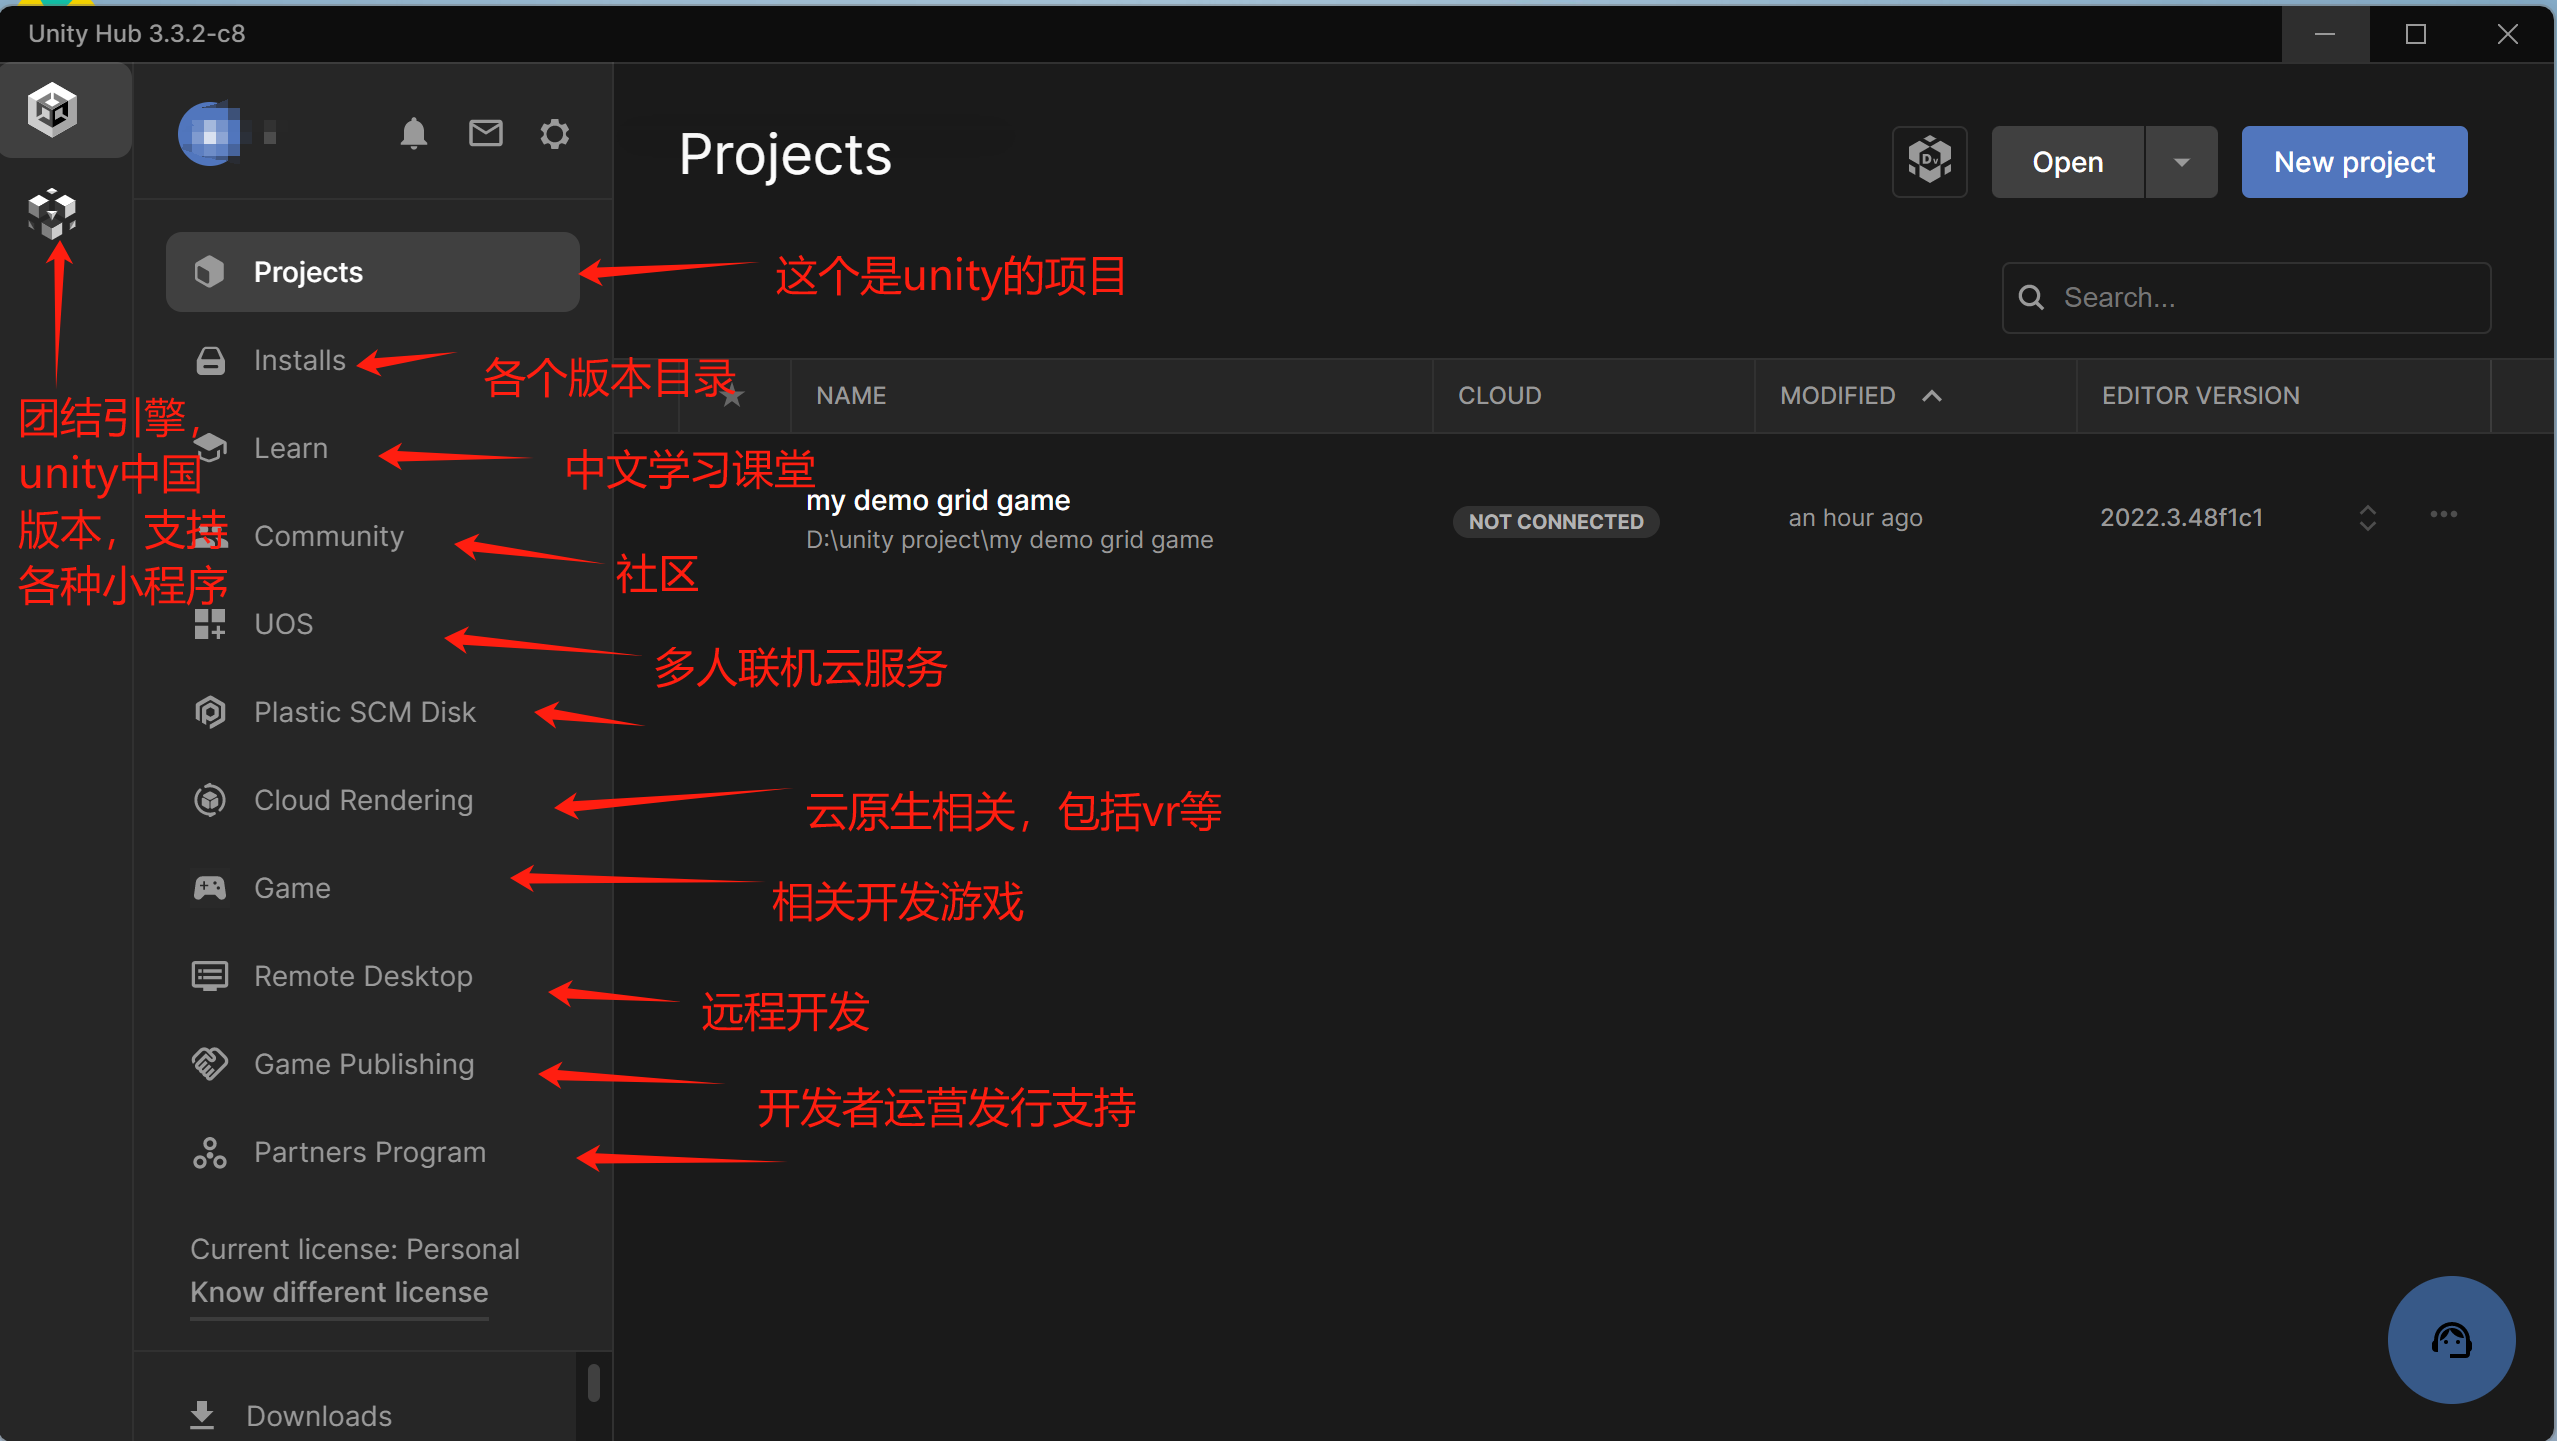This screenshot has height=1441, width=2557.
Task: Sort projects by NAME column
Action: (x=851, y=396)
